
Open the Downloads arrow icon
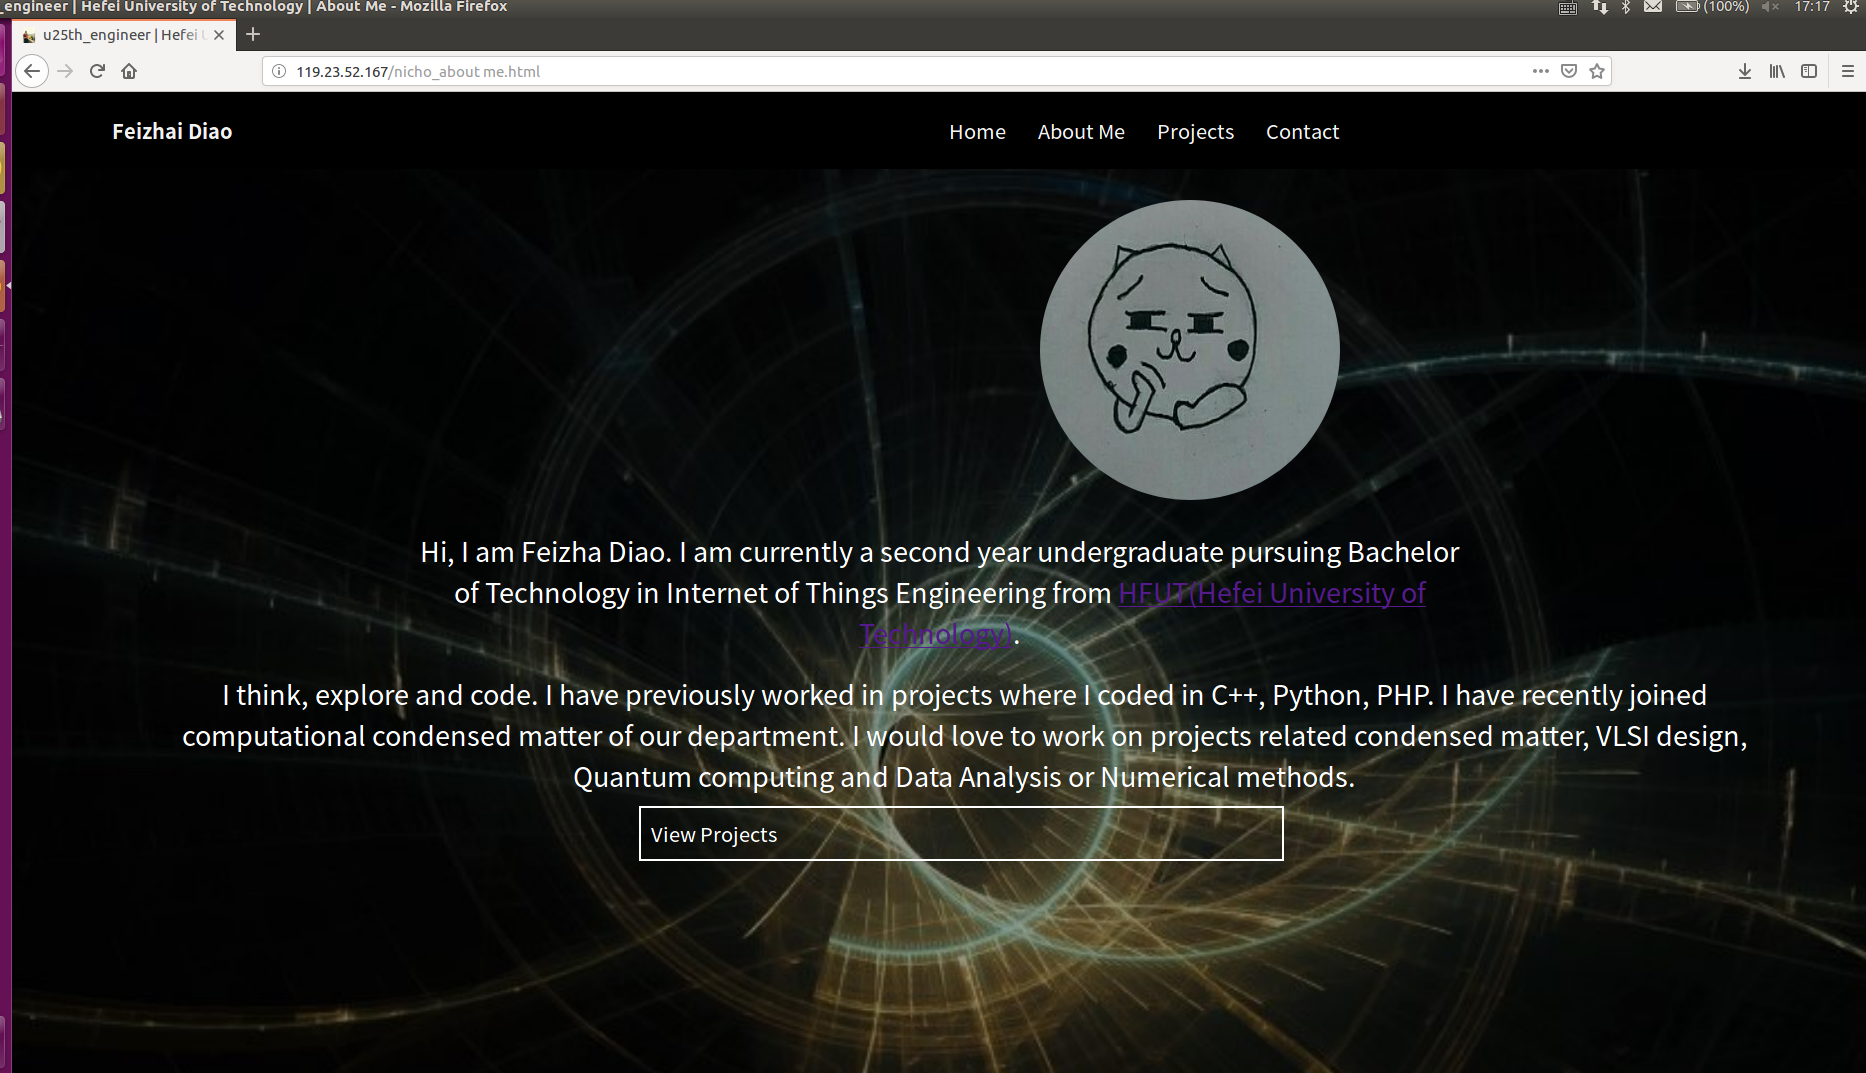point(1745,71)
